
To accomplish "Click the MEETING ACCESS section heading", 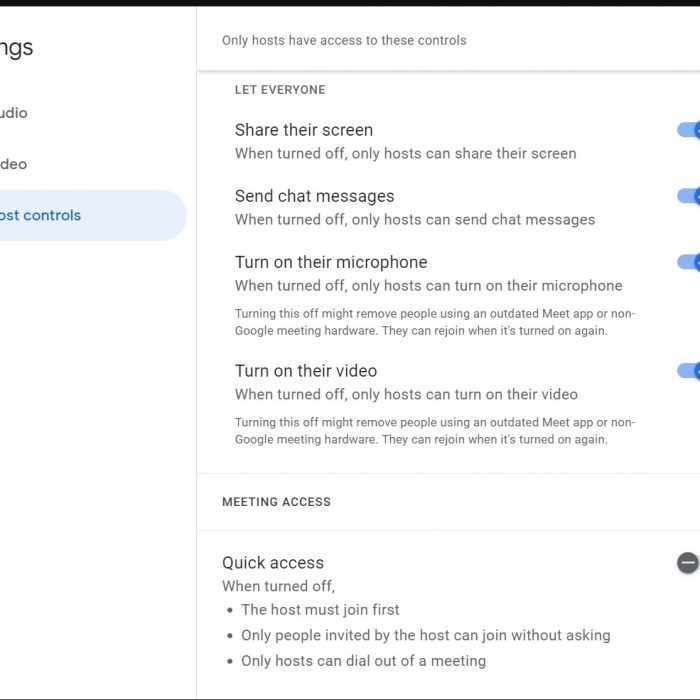I will tap(276, 502).
